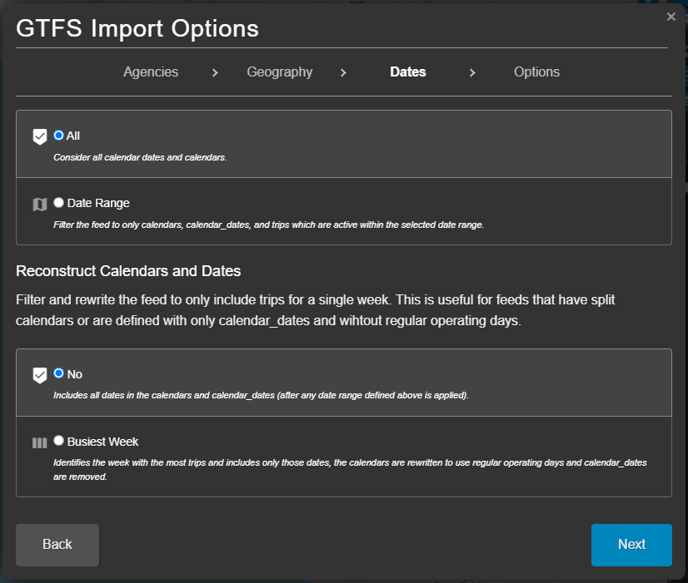Viewport: 688px width, 583px height.
Task: Click the checked shield icon beside No
Action: tap(40, 376)
